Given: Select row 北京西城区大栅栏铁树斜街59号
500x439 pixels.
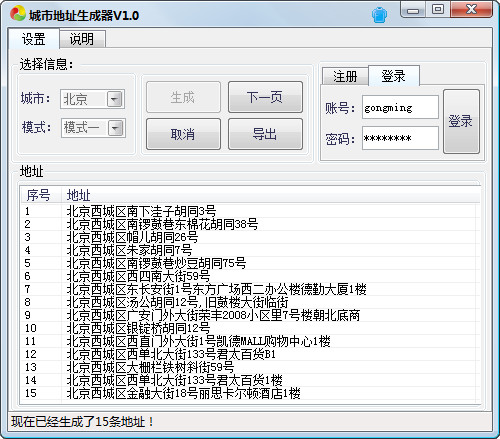Looking at the screenshot, I should pos(250,367).
